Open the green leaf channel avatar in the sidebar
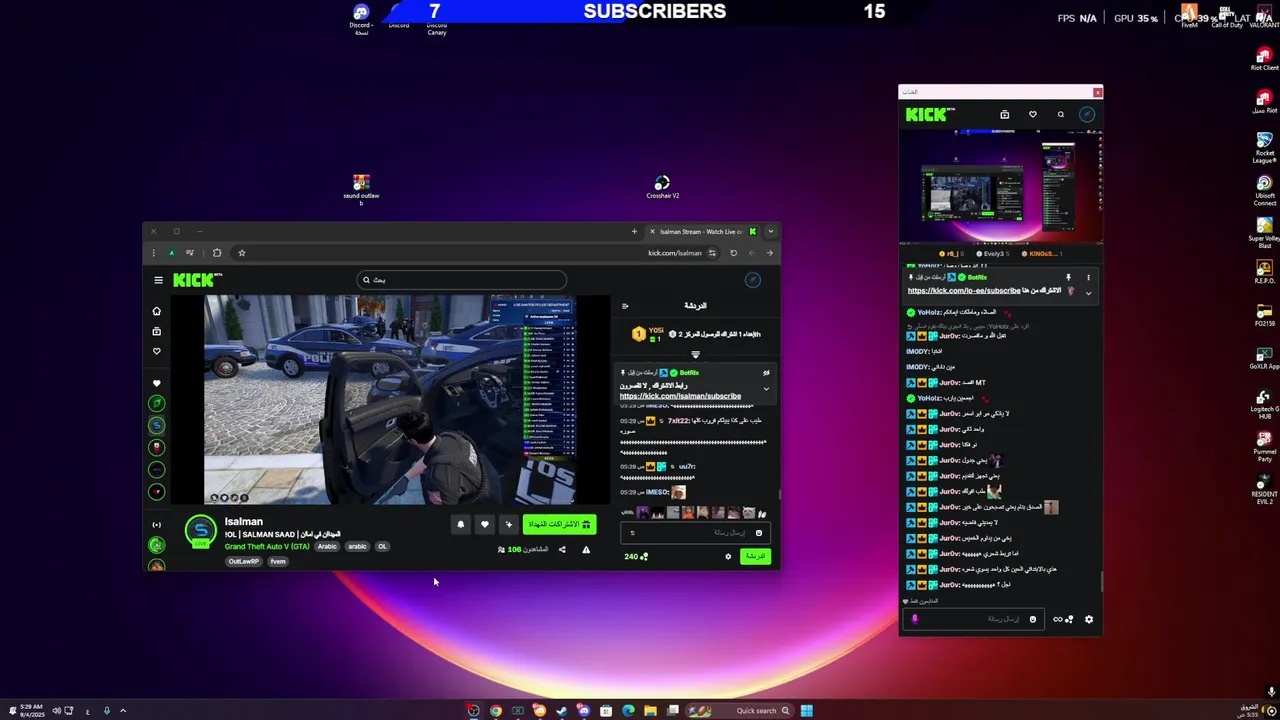 (x=156, y=403)
